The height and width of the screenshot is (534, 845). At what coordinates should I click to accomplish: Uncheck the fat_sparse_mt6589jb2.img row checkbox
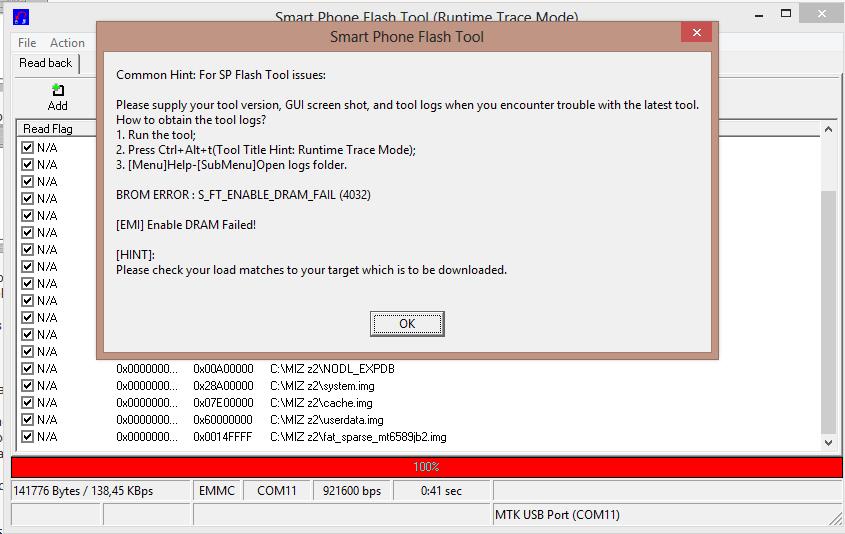click(27, 436)
